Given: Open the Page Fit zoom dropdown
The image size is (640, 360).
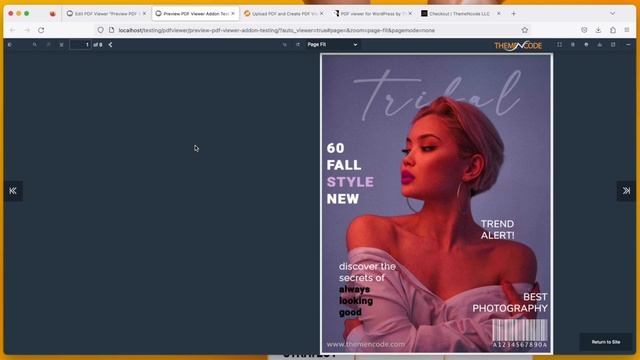Looking at the screenshot, I should pyautogui.click(x=332, y=44).
